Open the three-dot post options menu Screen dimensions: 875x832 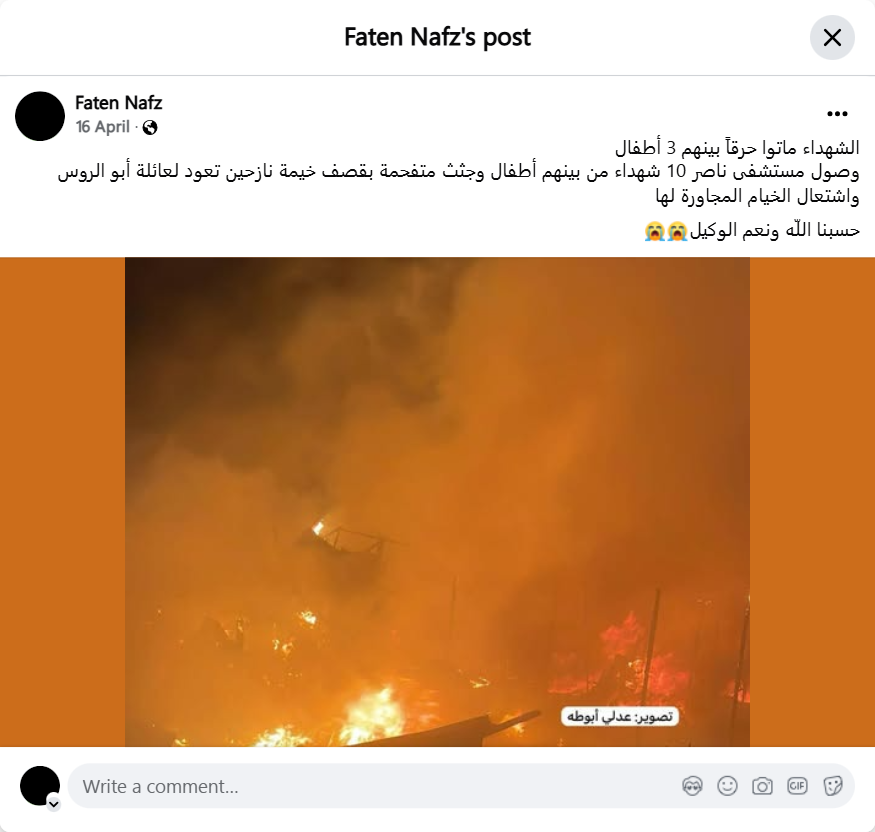pos(837,114)
